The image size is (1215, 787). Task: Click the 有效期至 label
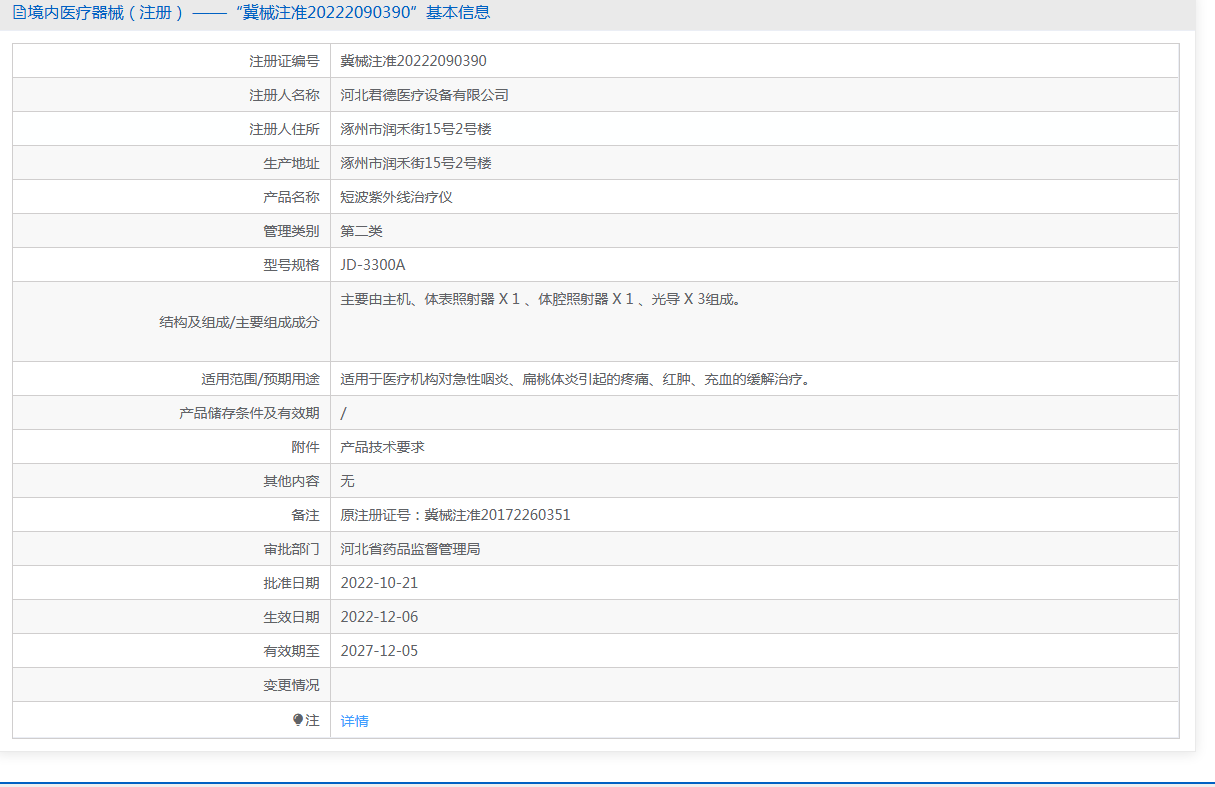(x=291, y=651)
